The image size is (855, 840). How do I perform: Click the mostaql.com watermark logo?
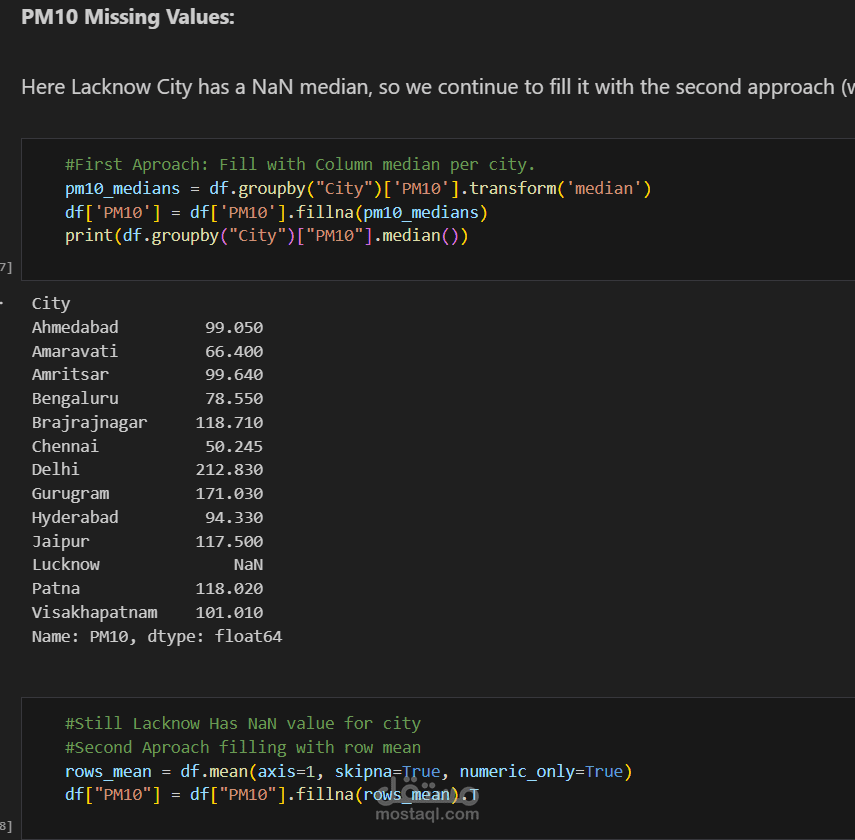(x=427, y=801)
